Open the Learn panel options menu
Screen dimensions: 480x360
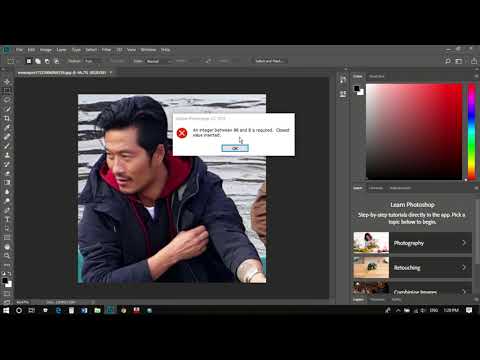click(477, 188)
